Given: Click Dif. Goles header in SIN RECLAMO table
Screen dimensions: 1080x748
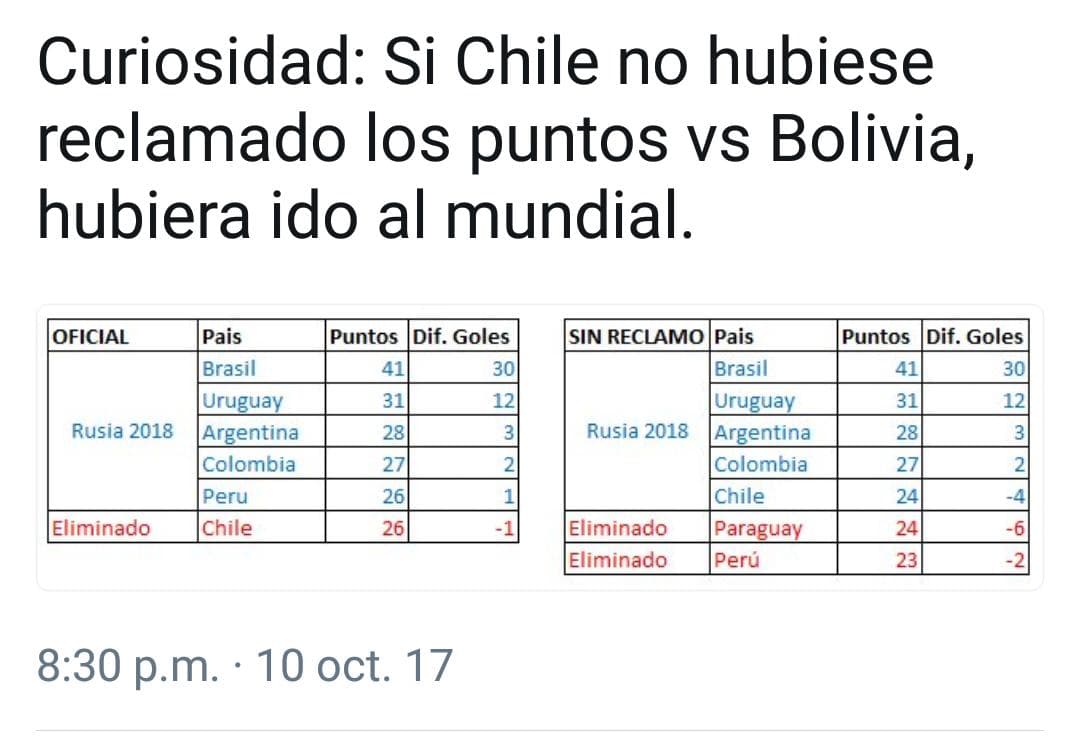Looking at the screenshot, I should pyautogui.click(x=975, y=337).
